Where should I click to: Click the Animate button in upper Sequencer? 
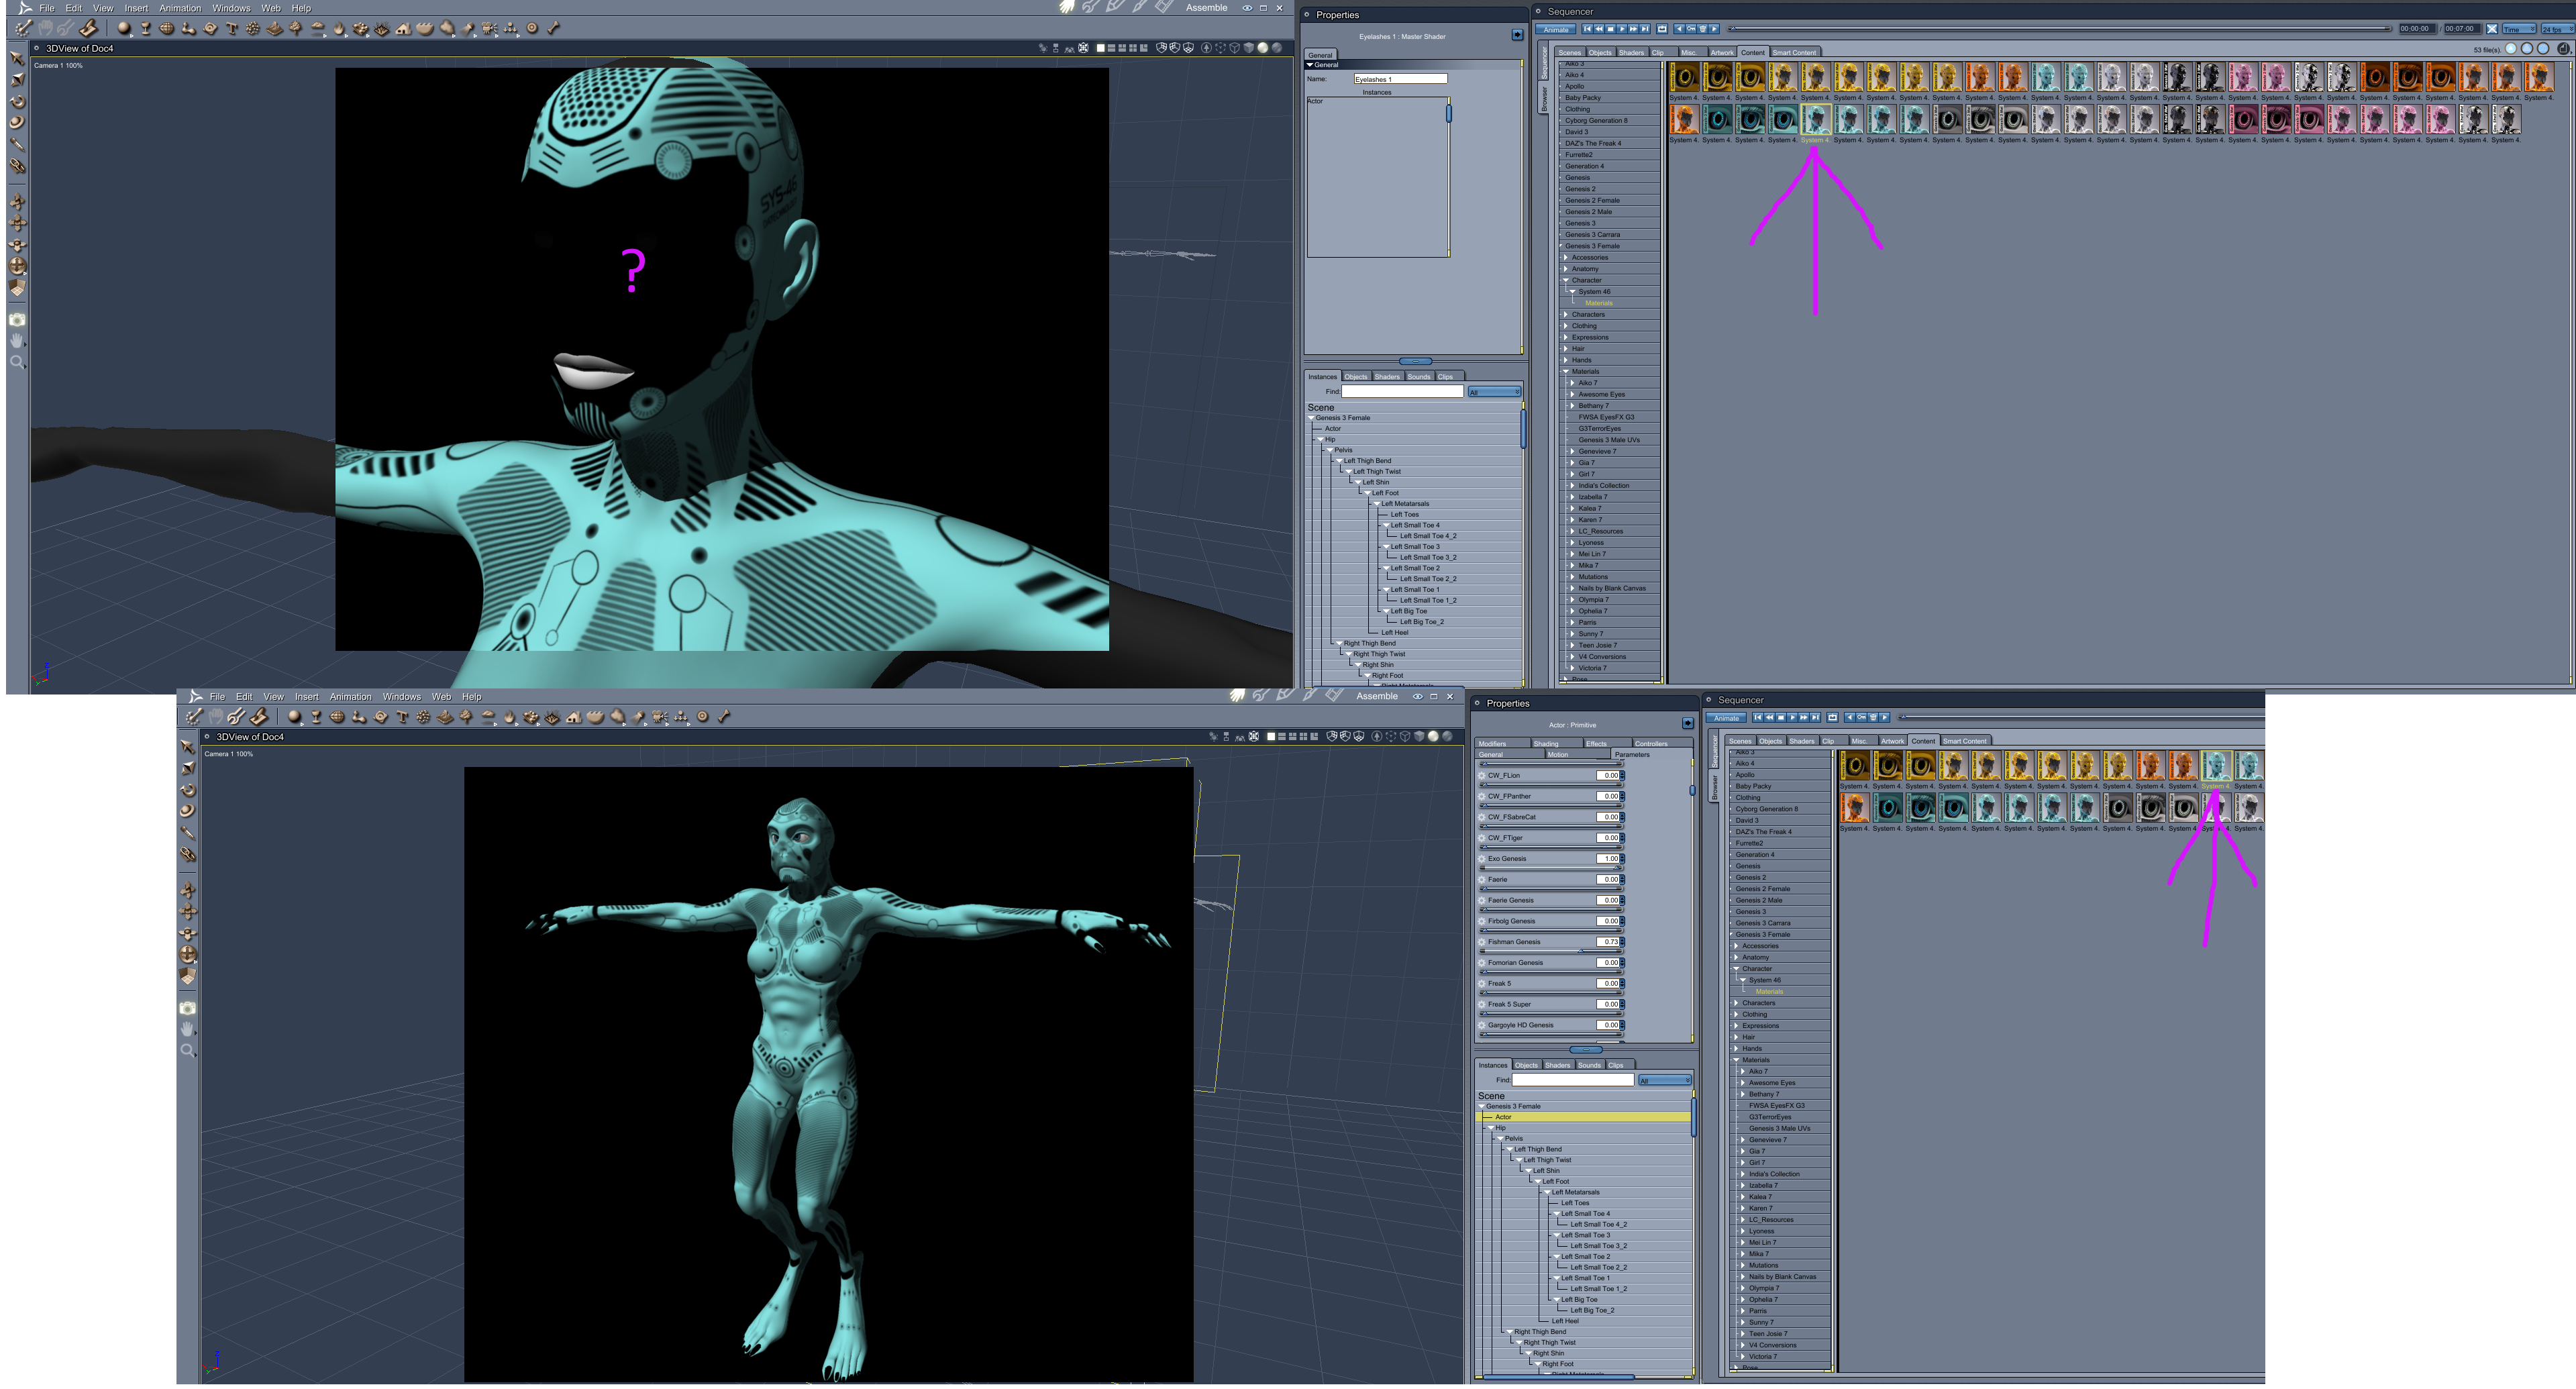tap(1556, 29)
